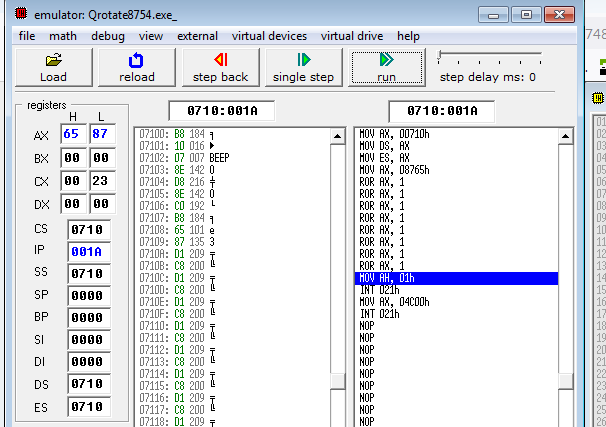Open the file menu

click(x=26, y=35)
